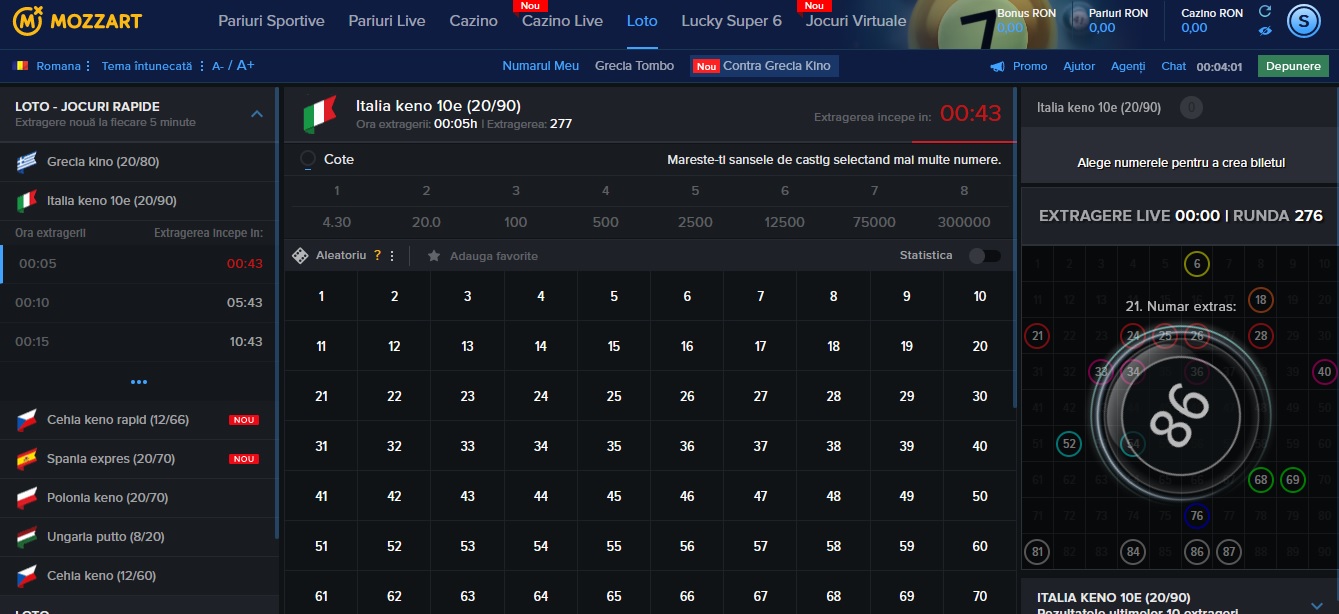Open the Cazino tab

(x=474, y=21)
